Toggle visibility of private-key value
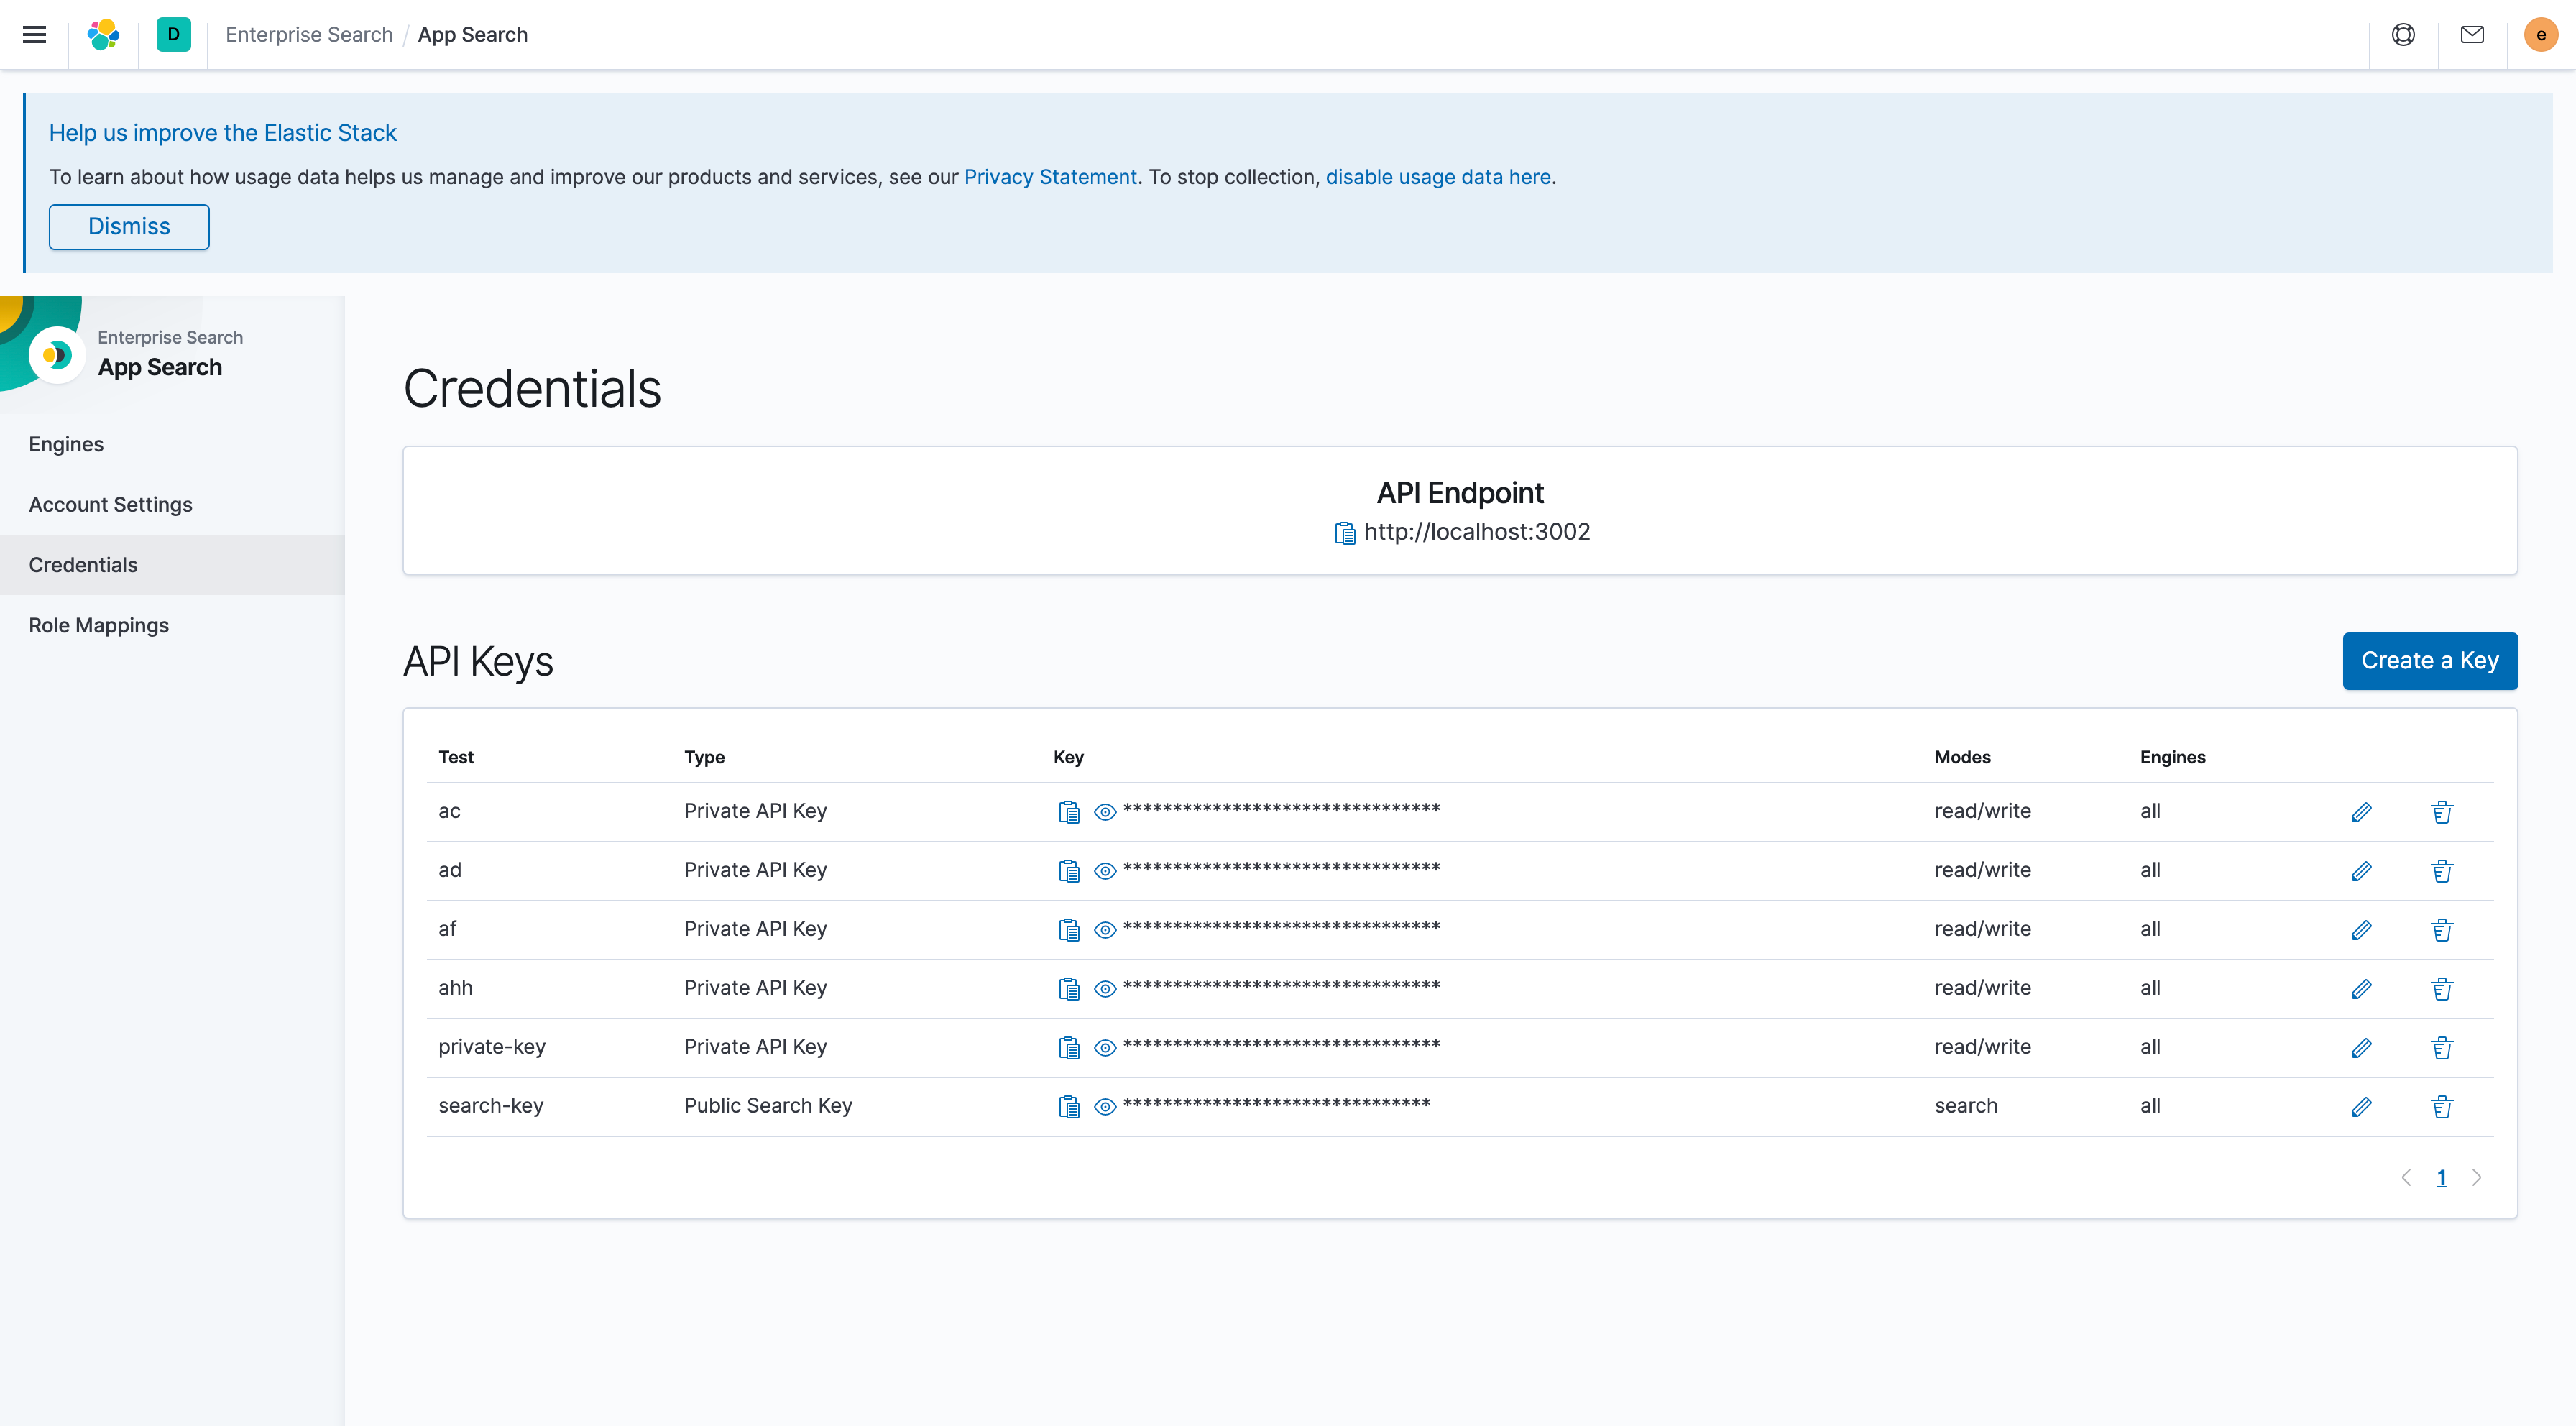Screen dimensions: 2576x1426 coord(1105,1048)
